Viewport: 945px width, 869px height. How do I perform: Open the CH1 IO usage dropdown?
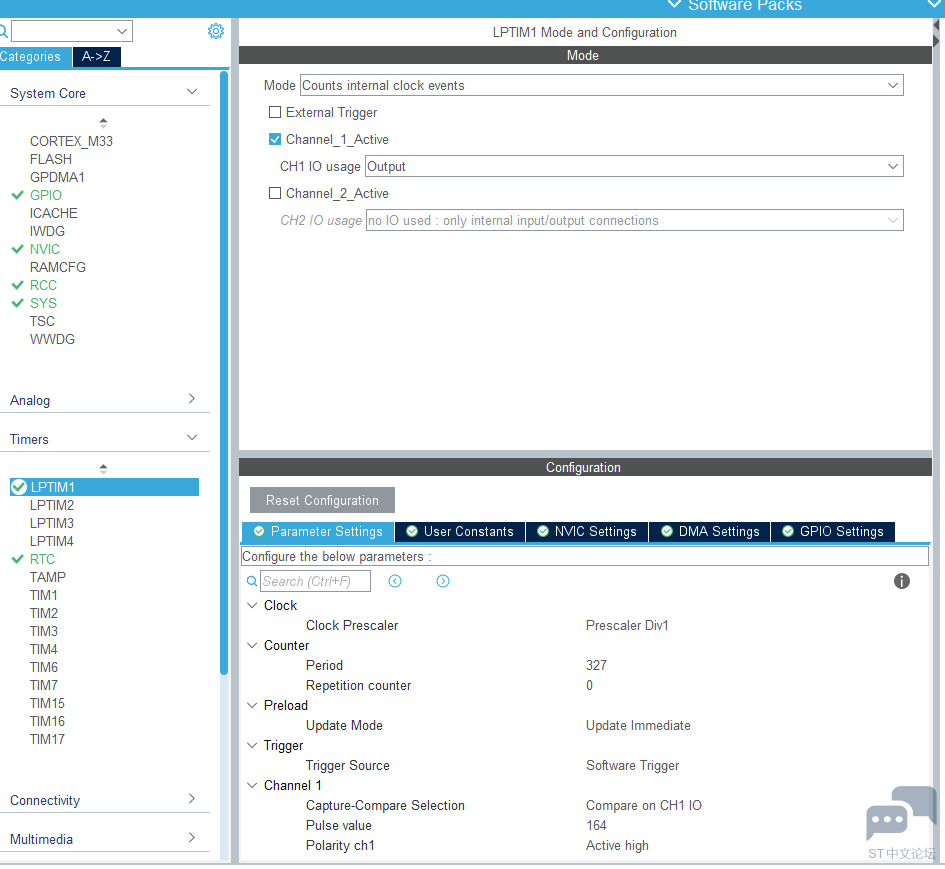pos(633,167)
